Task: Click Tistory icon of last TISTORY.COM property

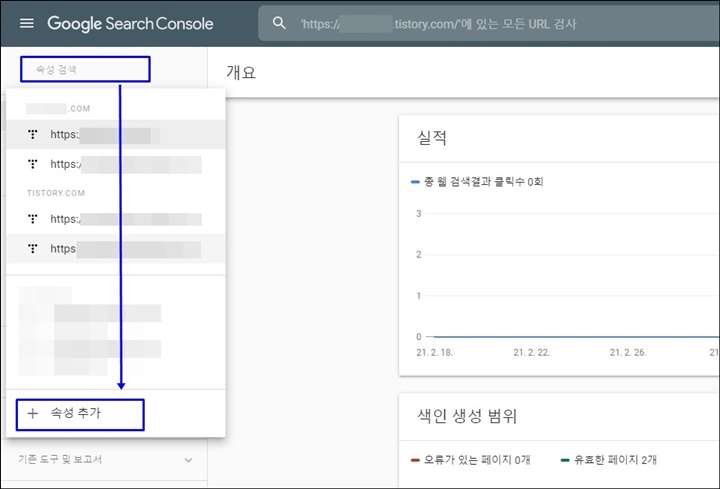Action: point(33,249)
